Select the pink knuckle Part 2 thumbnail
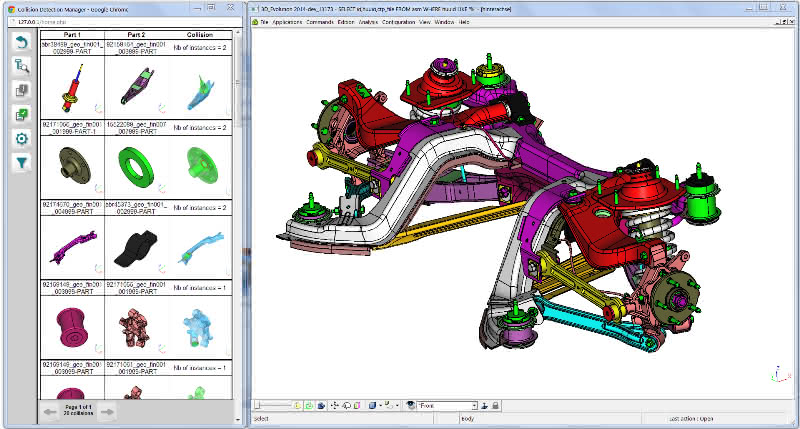This screenshot has height=429, width=800. [x=136, y=327]
